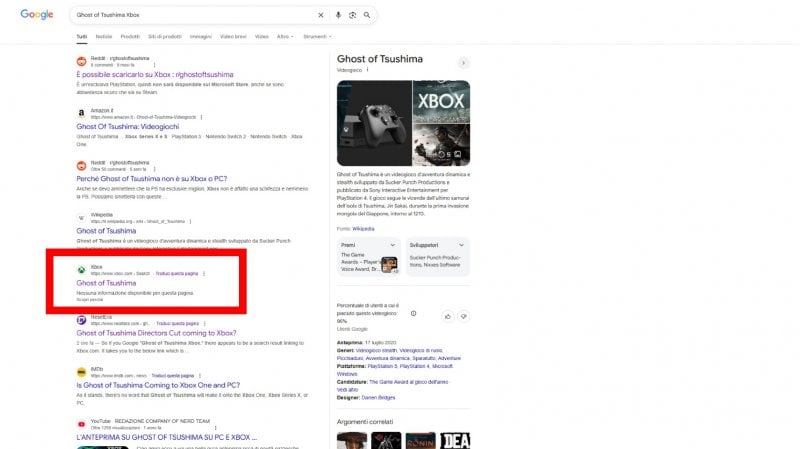Image resolution: width=800 pixels, height=449 pixels.
Task: Click into the search input field
Action: pyautogui.click(x=190, y=15)
